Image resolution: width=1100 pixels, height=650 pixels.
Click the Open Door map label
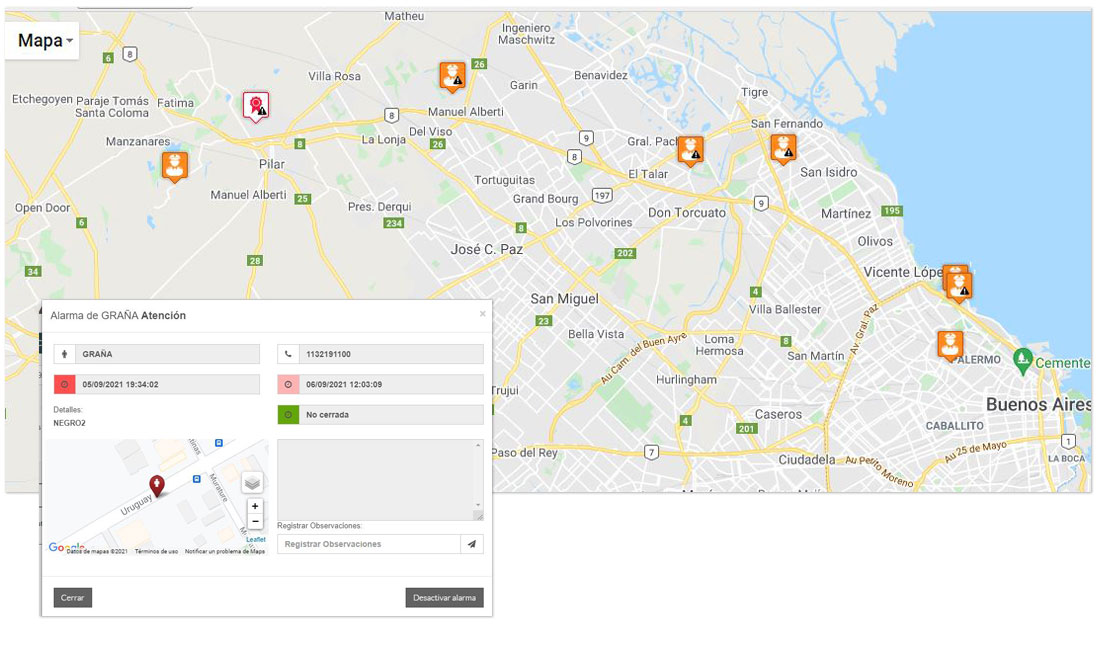(x=43, y=208)
